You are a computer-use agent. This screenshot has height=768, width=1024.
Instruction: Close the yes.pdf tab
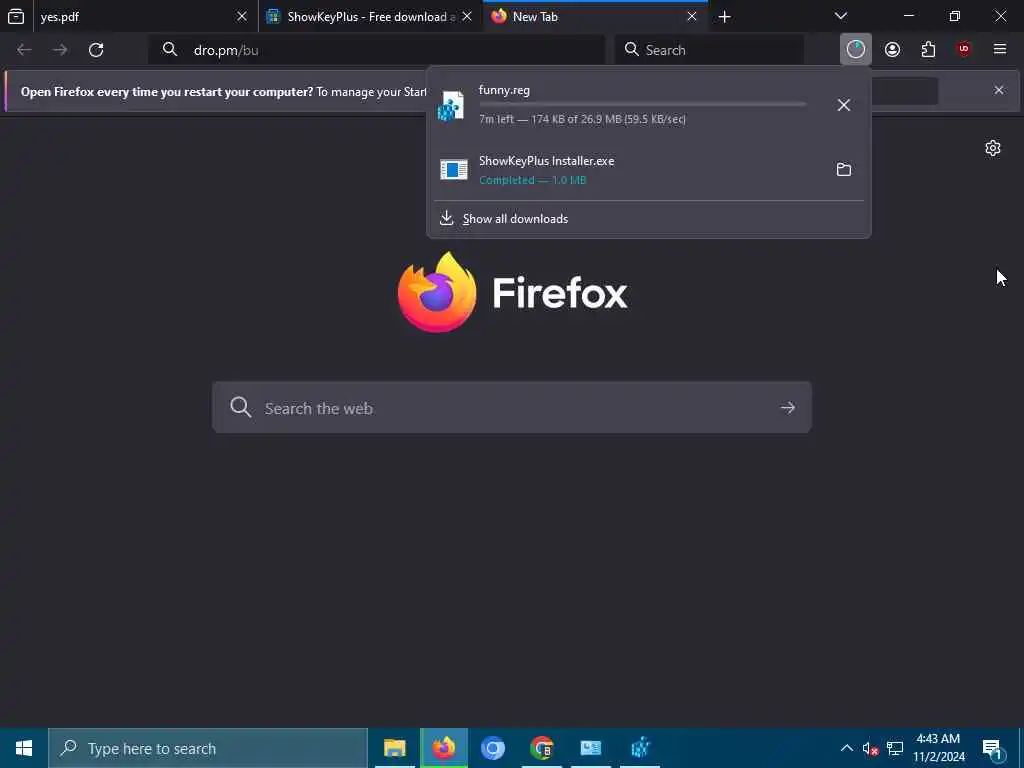(242, 16)
